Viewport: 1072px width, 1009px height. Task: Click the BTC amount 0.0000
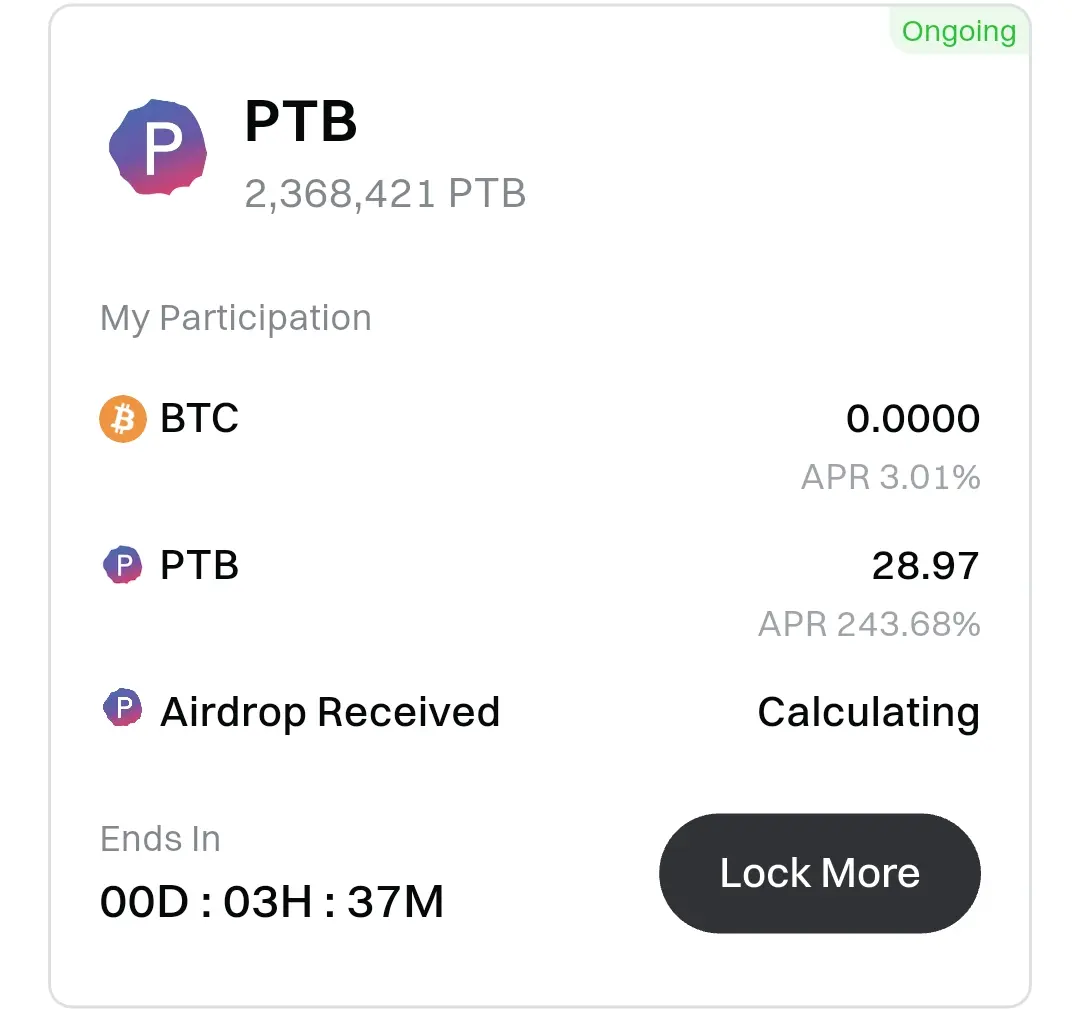click(913, 418)
